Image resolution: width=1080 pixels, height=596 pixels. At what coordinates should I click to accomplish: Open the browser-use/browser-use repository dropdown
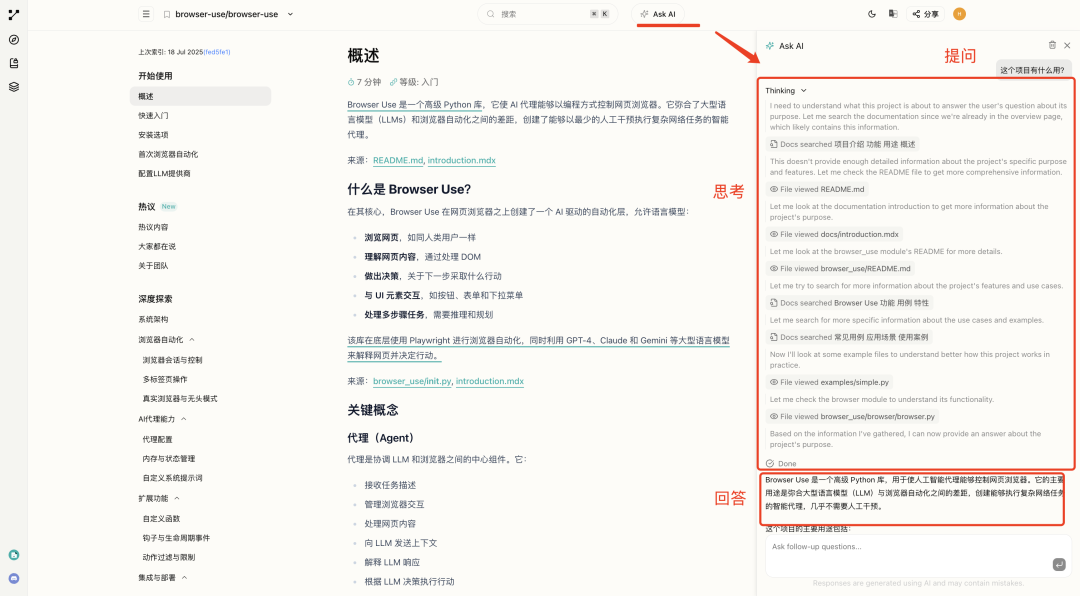tap(290, 14)
